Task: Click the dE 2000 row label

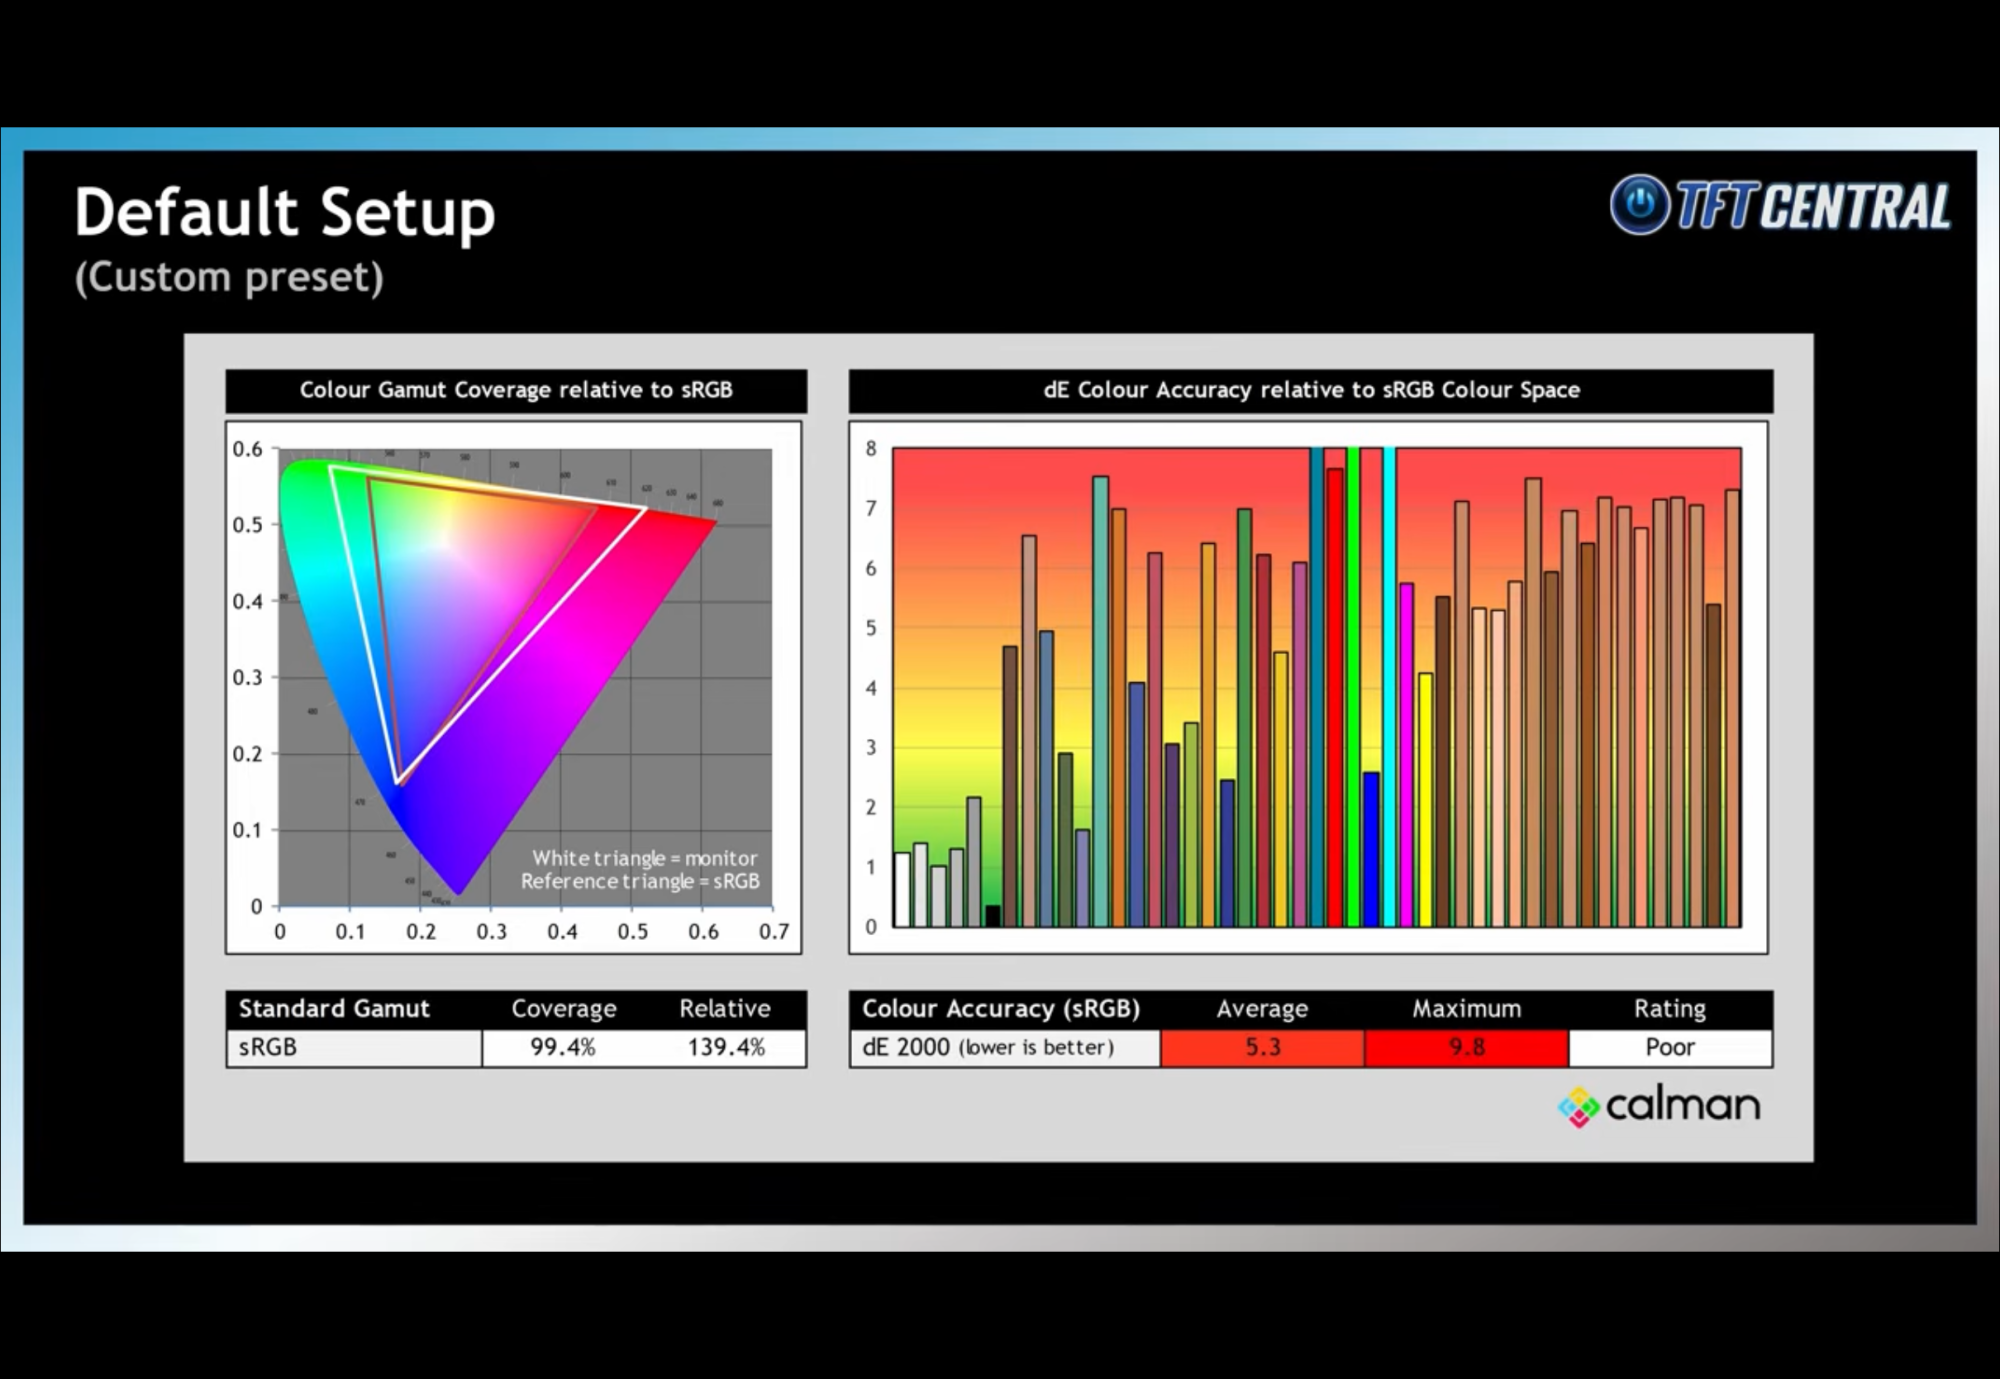Action: pos(987,1047)
